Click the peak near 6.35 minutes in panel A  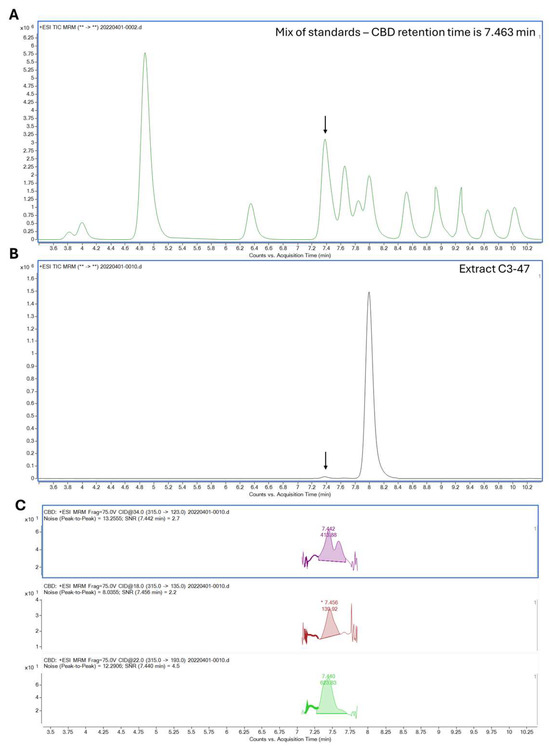(x=250, y=221)
